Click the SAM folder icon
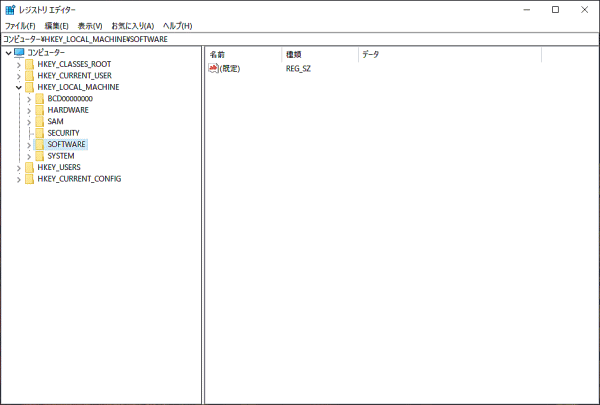Viewport: 600px width, 405px height. pyautogui.click(x=39, y=121)
